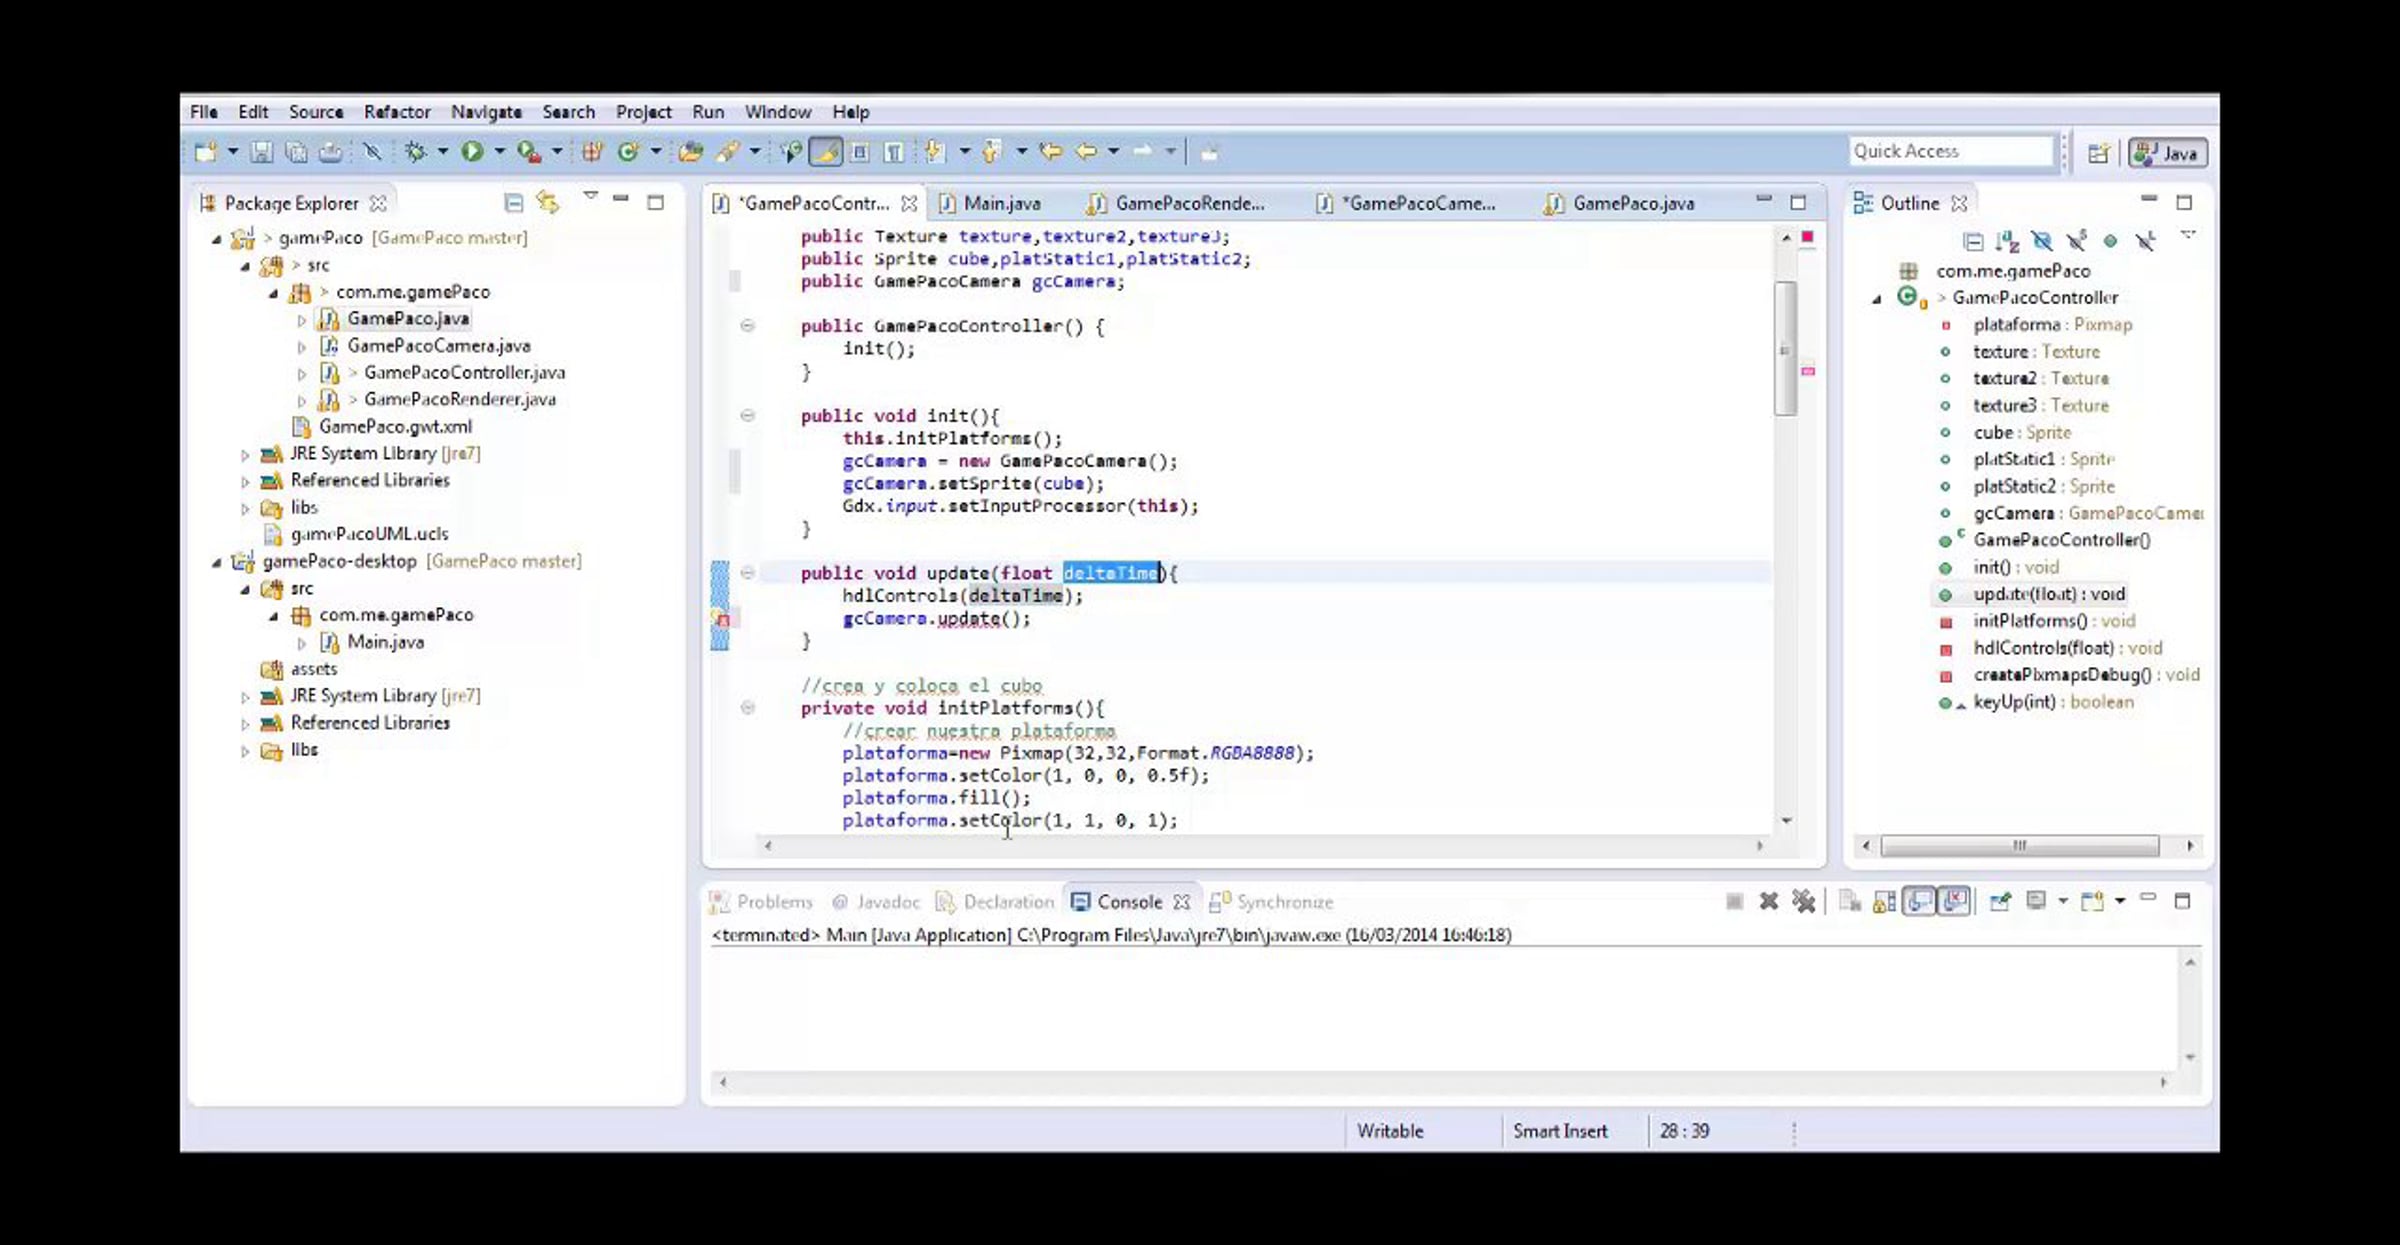The width and height of the screenshot is (2400, 1245).
Task: Click Open Console icon
Action: pyautogui.click(x=2092, y=902)
